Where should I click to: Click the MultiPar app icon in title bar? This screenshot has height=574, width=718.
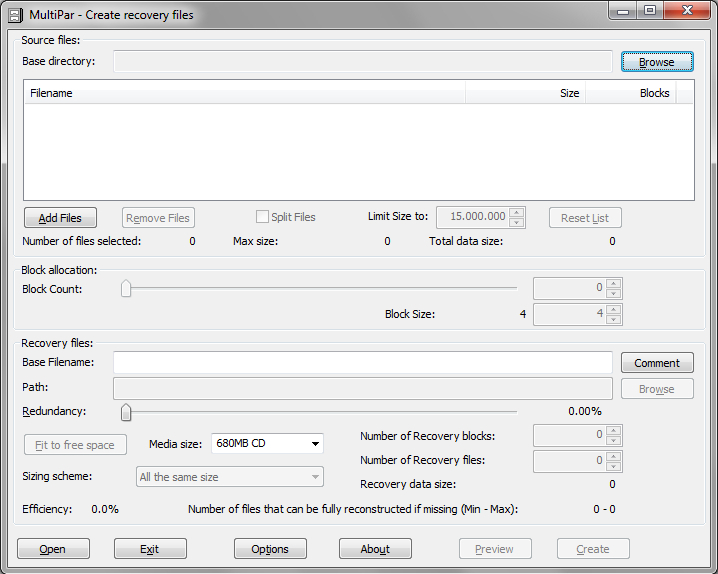point(15,16)
